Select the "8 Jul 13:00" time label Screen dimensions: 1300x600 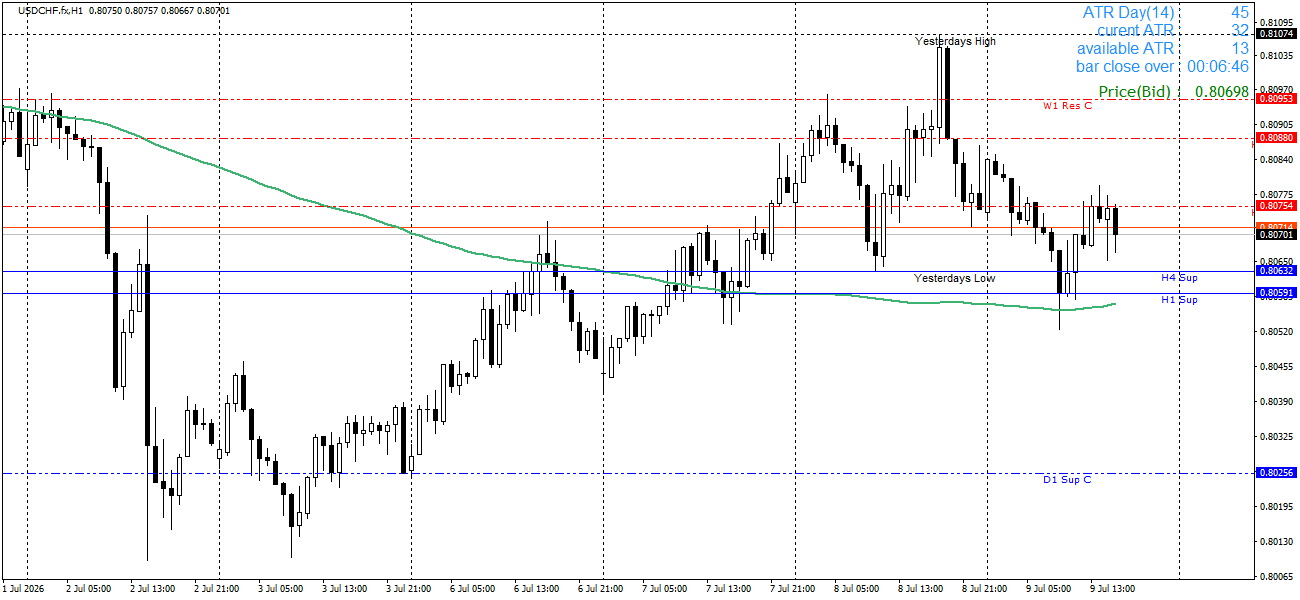pos(921,589)
